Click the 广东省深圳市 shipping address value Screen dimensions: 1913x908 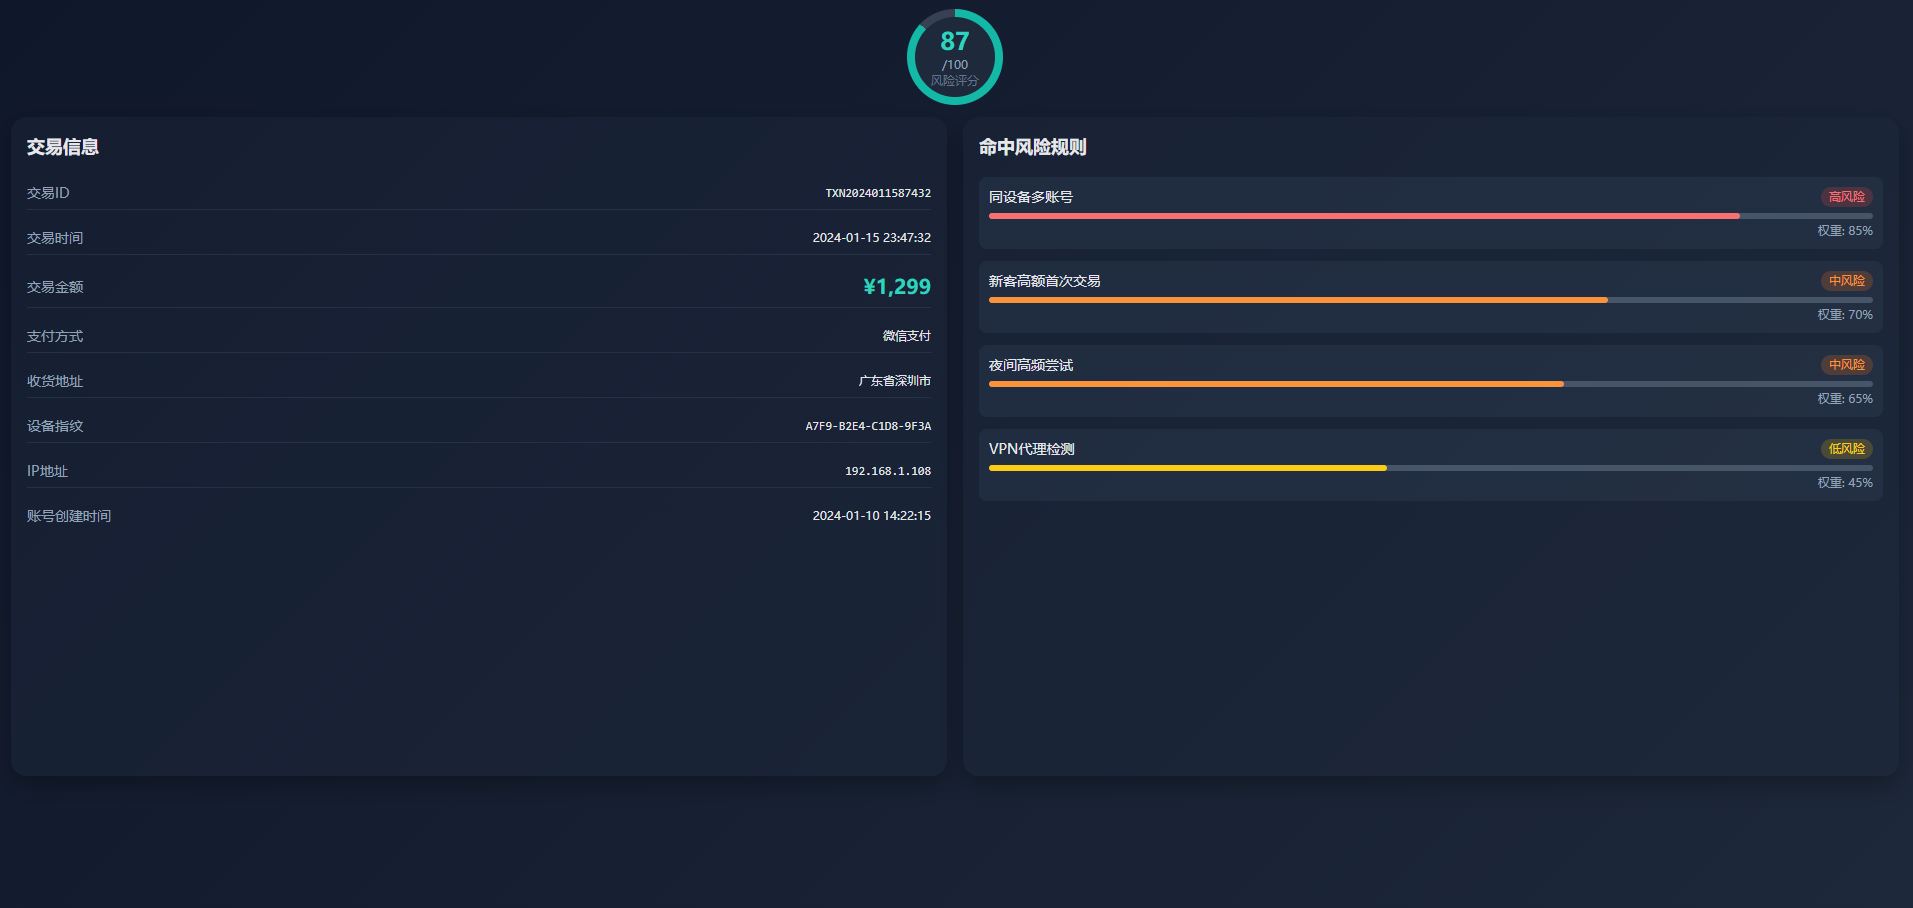pos(894,381)
